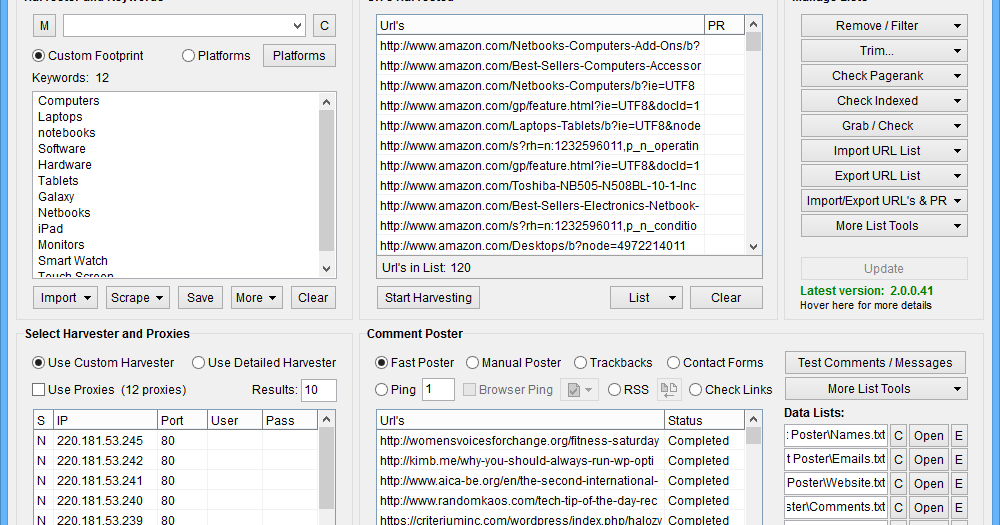
Task: Click the Ping count input field
Action: click(x=438, y=389)
